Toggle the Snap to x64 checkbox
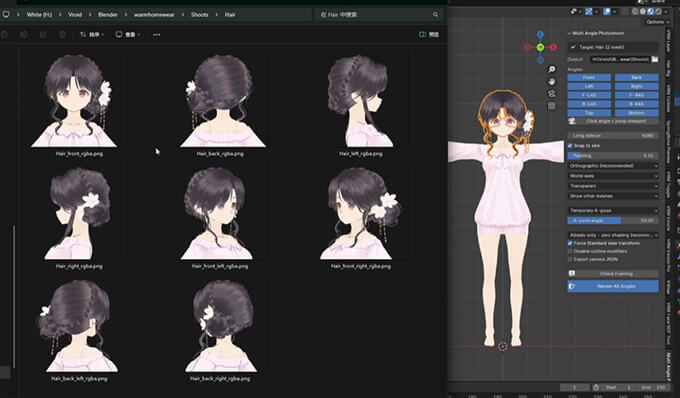 [570, 146]
